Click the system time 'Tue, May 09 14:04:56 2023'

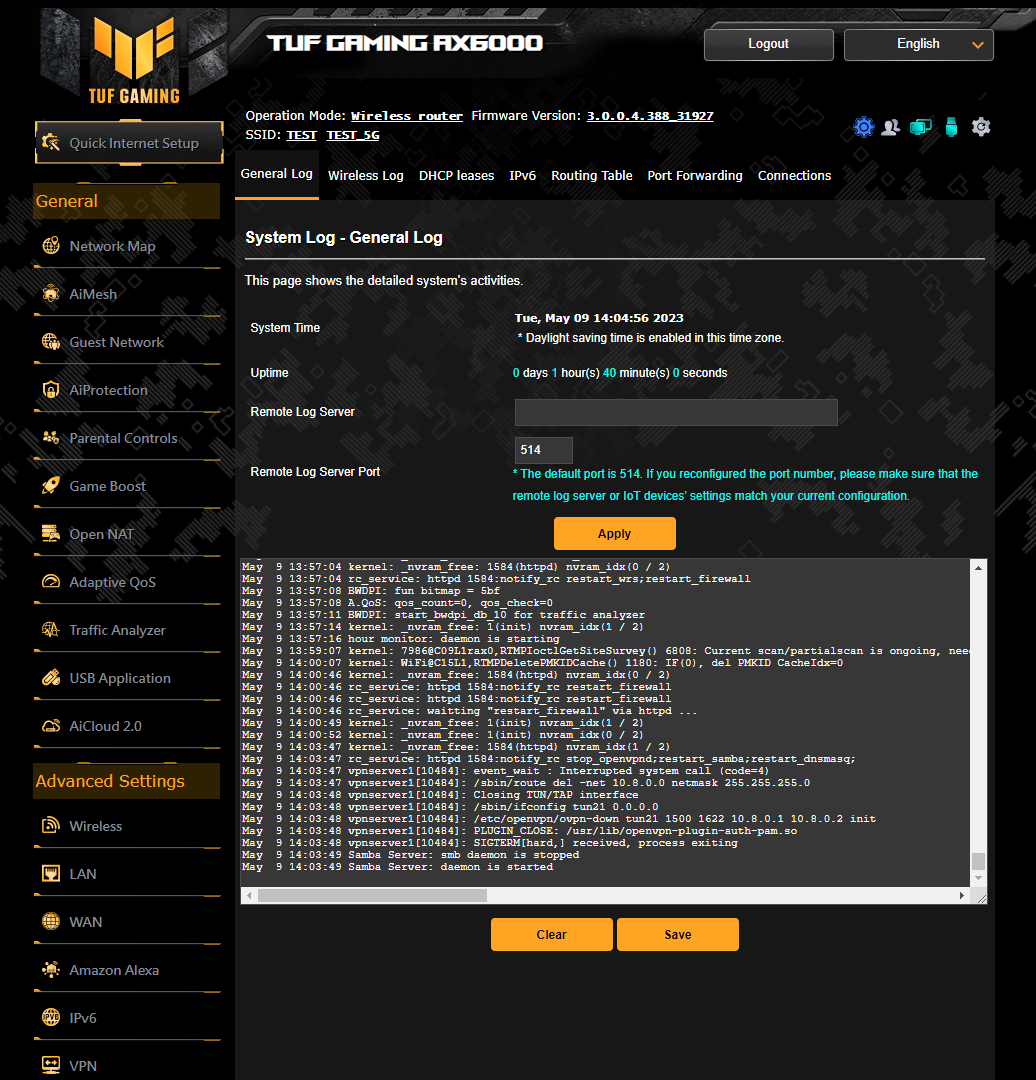(x=599, y=318)
